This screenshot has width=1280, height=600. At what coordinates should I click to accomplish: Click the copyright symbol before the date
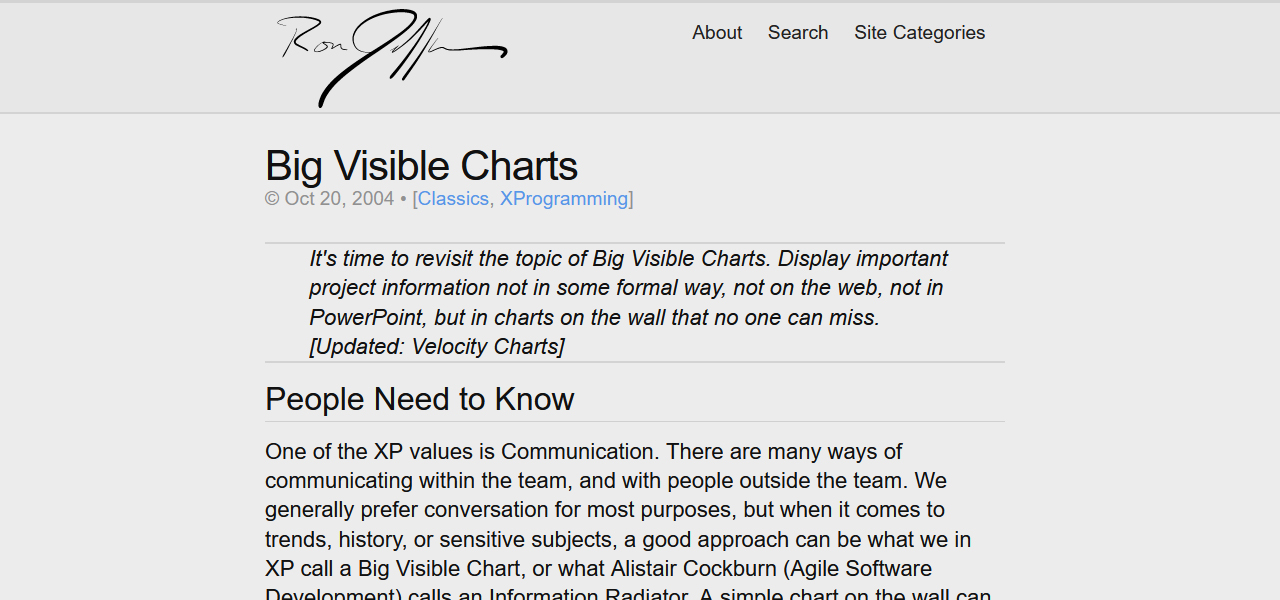[x=272, y=199]
